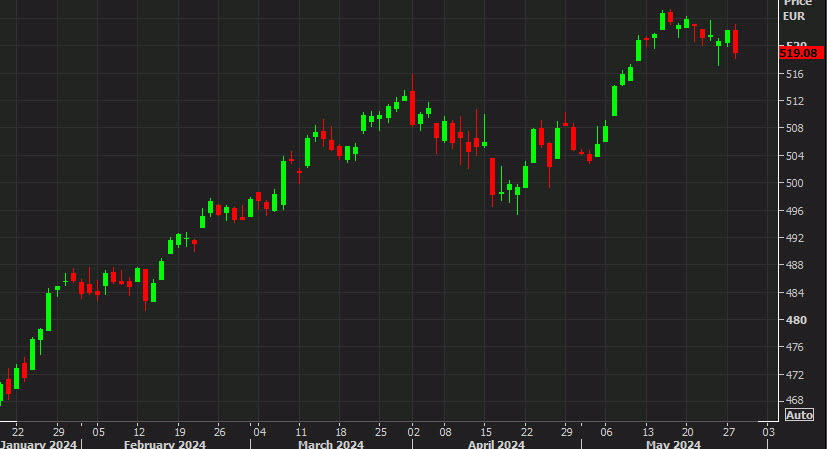
Task: Click the 08 April date tick
Action: pos(446,432)
